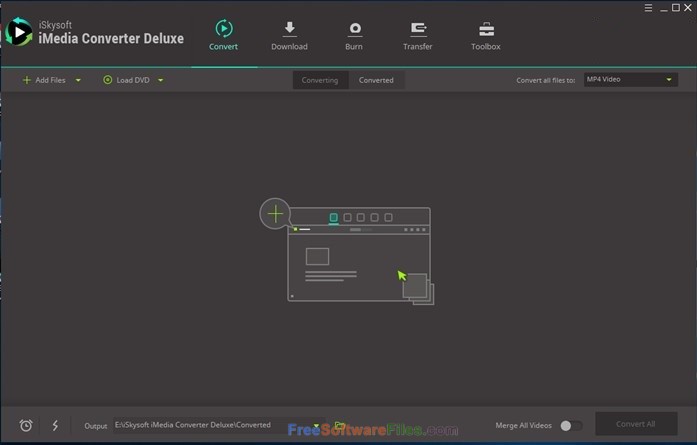697x445 pixels.
Task: Maximize the converter window
Action: coord(676,8)
